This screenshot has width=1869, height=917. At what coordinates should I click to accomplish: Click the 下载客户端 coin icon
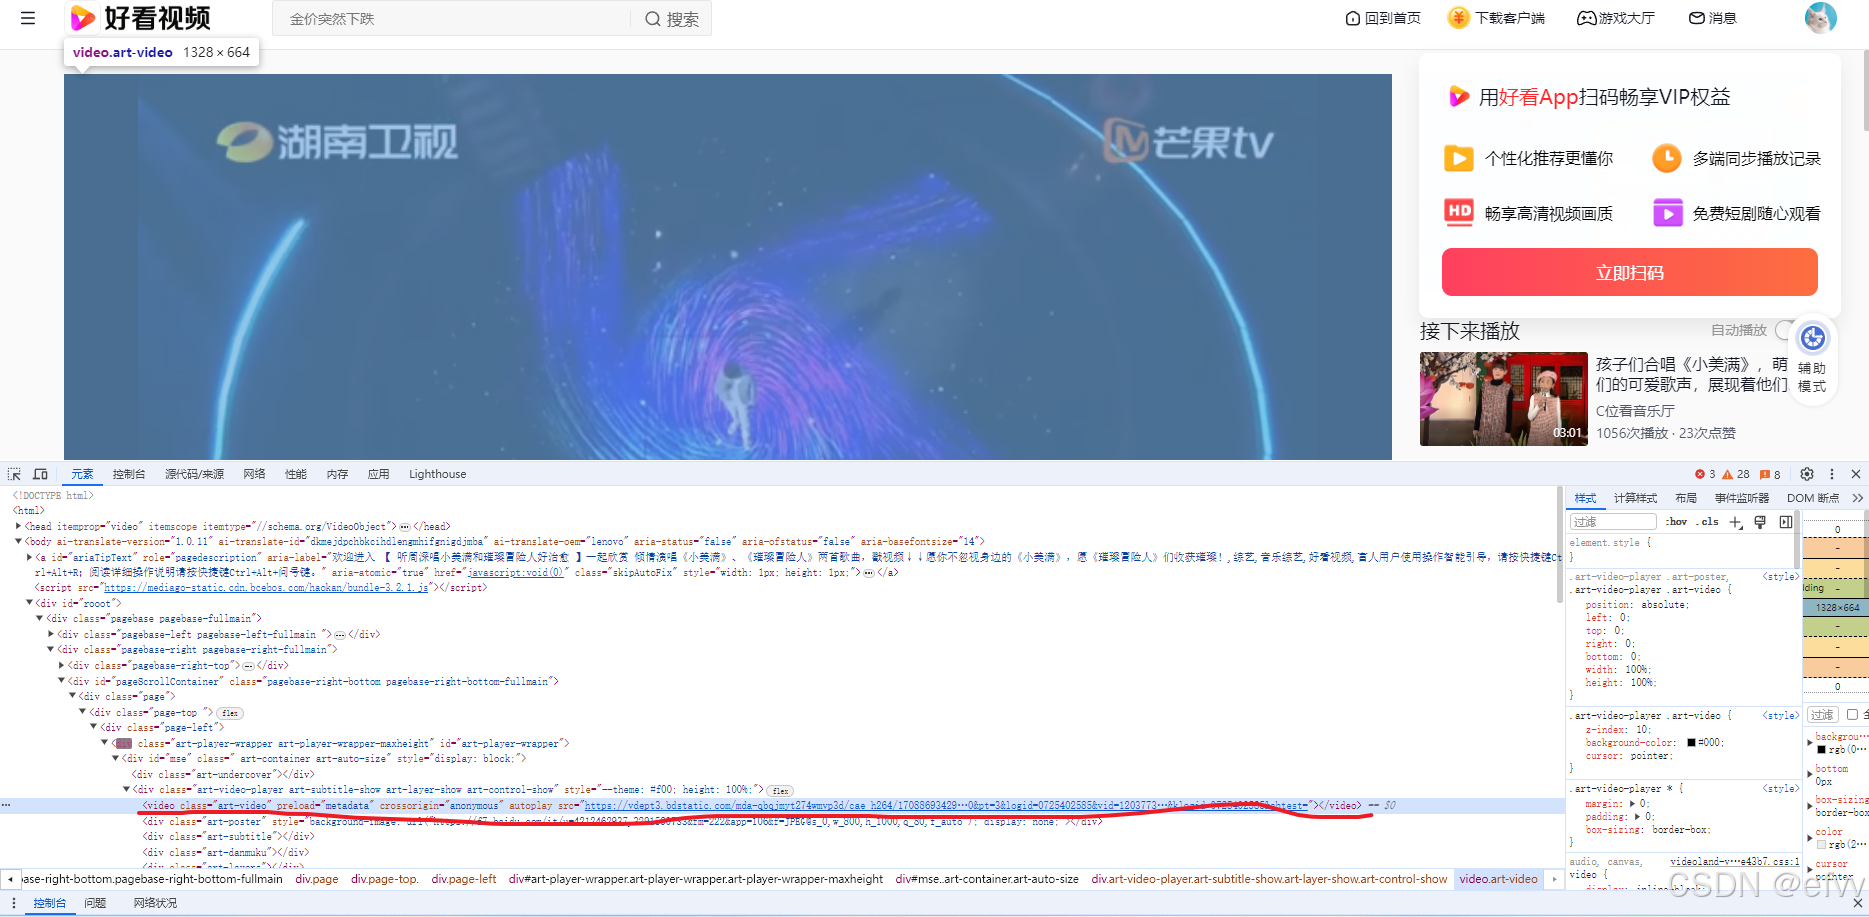(1459, 18)
